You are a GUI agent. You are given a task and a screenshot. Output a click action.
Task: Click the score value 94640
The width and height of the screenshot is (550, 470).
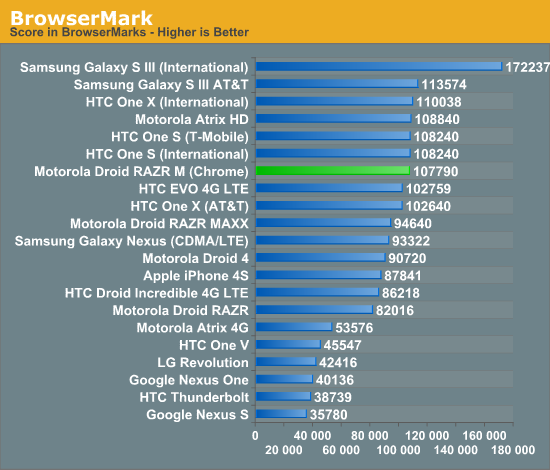(412, 223)
